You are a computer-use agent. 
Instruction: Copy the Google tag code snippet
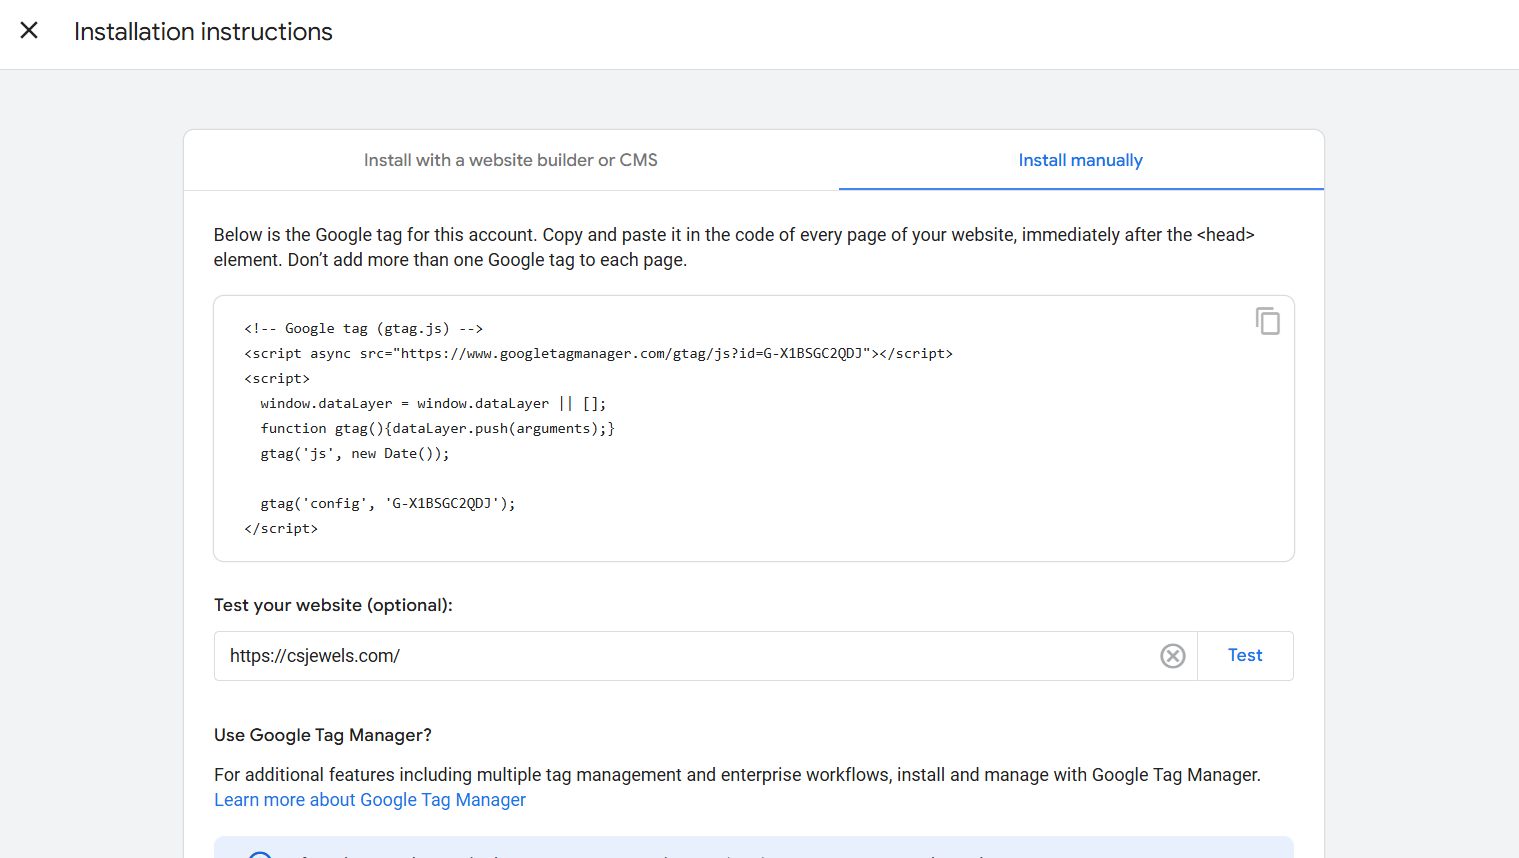tap(1267, 321)
